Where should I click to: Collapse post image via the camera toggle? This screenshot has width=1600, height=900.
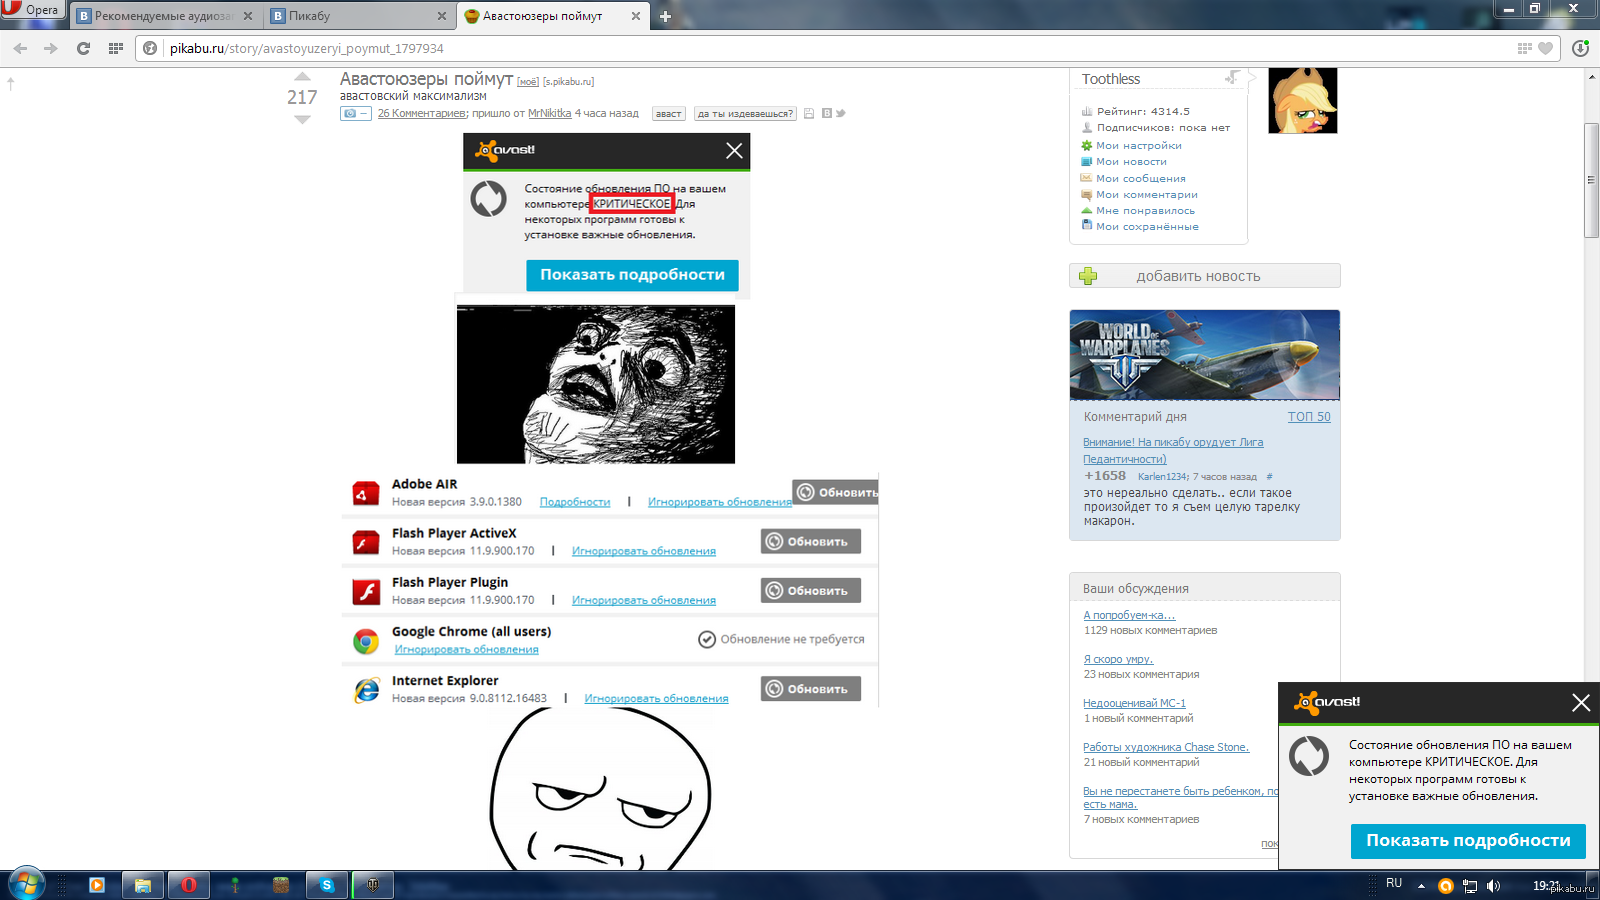tap(355, 114)
